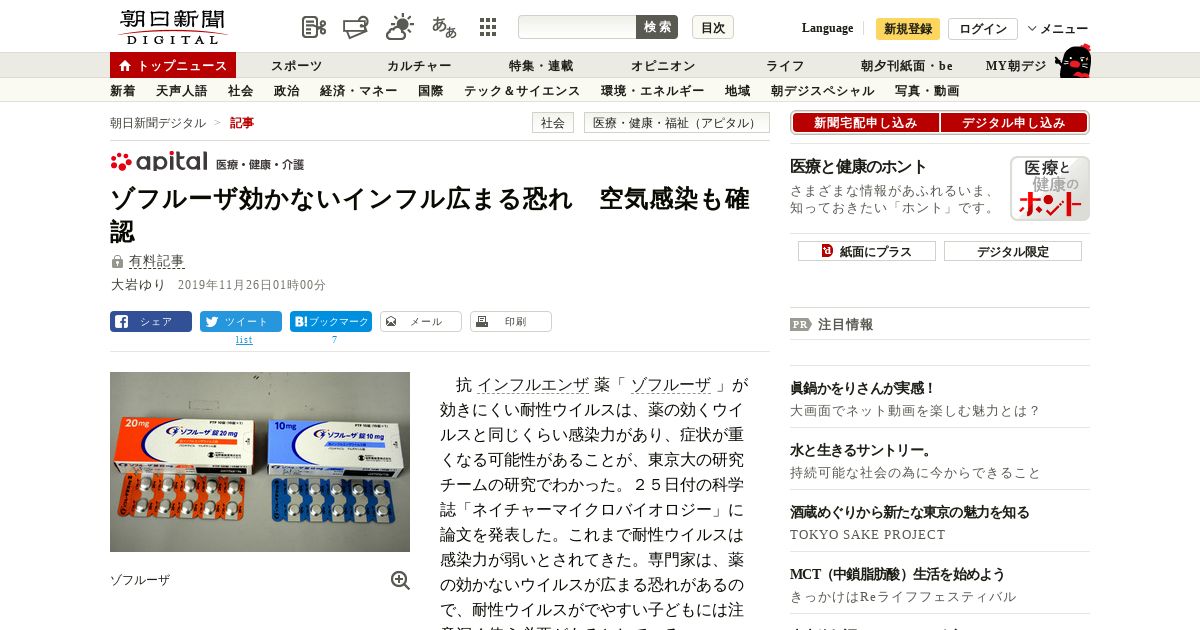Click the apital logo

pos(159,162)
